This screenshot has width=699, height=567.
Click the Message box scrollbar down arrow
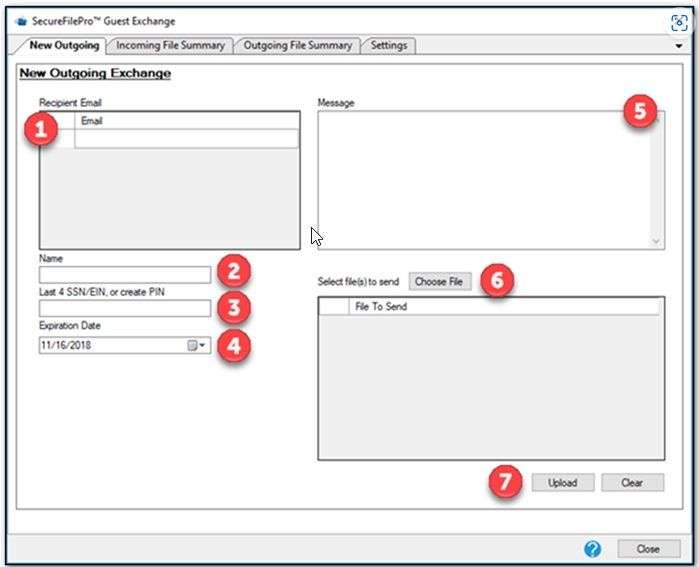(x=656, y=241)
